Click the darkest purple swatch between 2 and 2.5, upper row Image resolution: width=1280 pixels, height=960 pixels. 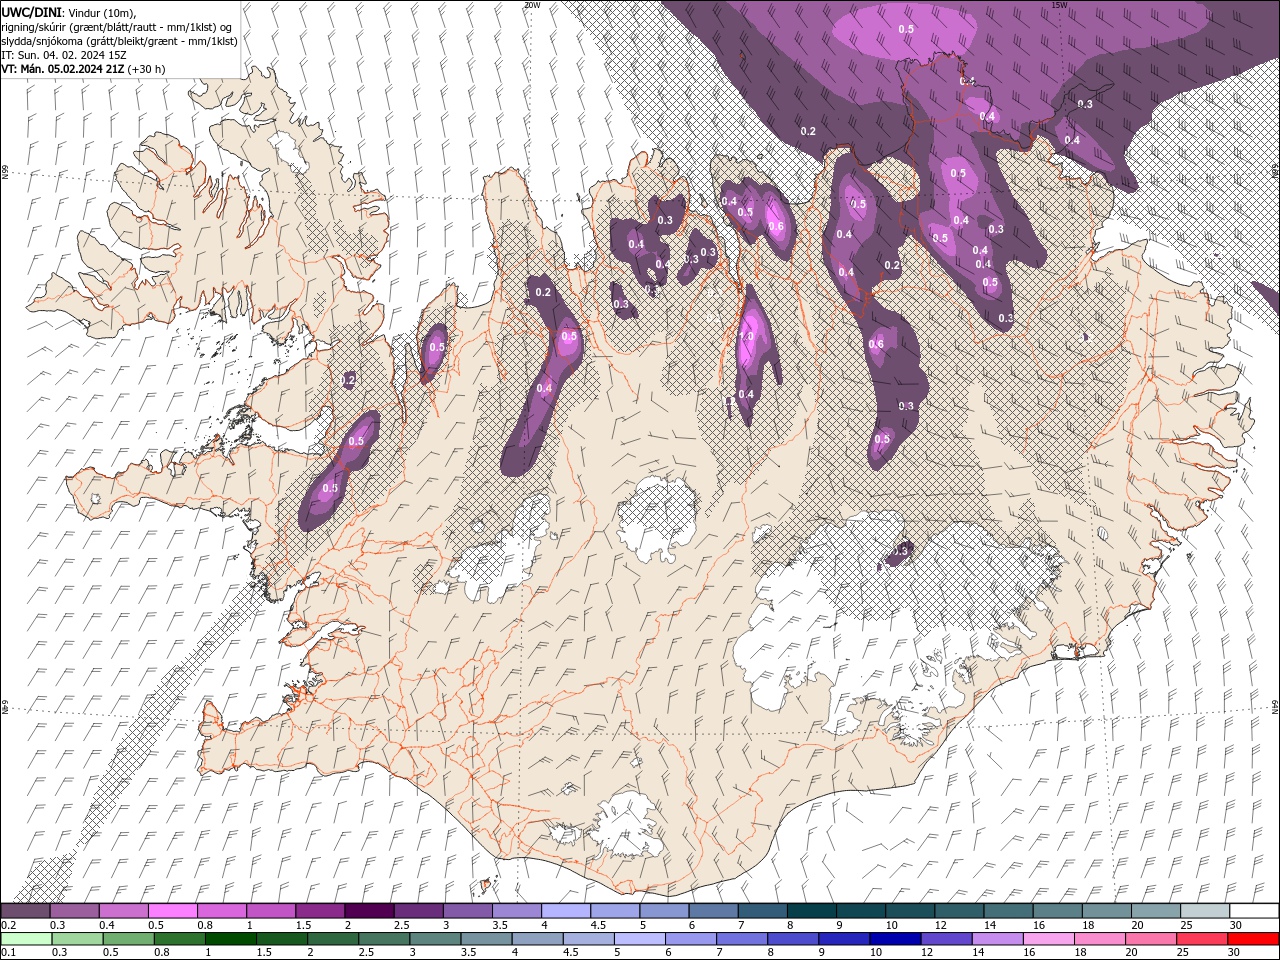coord(369,911)
